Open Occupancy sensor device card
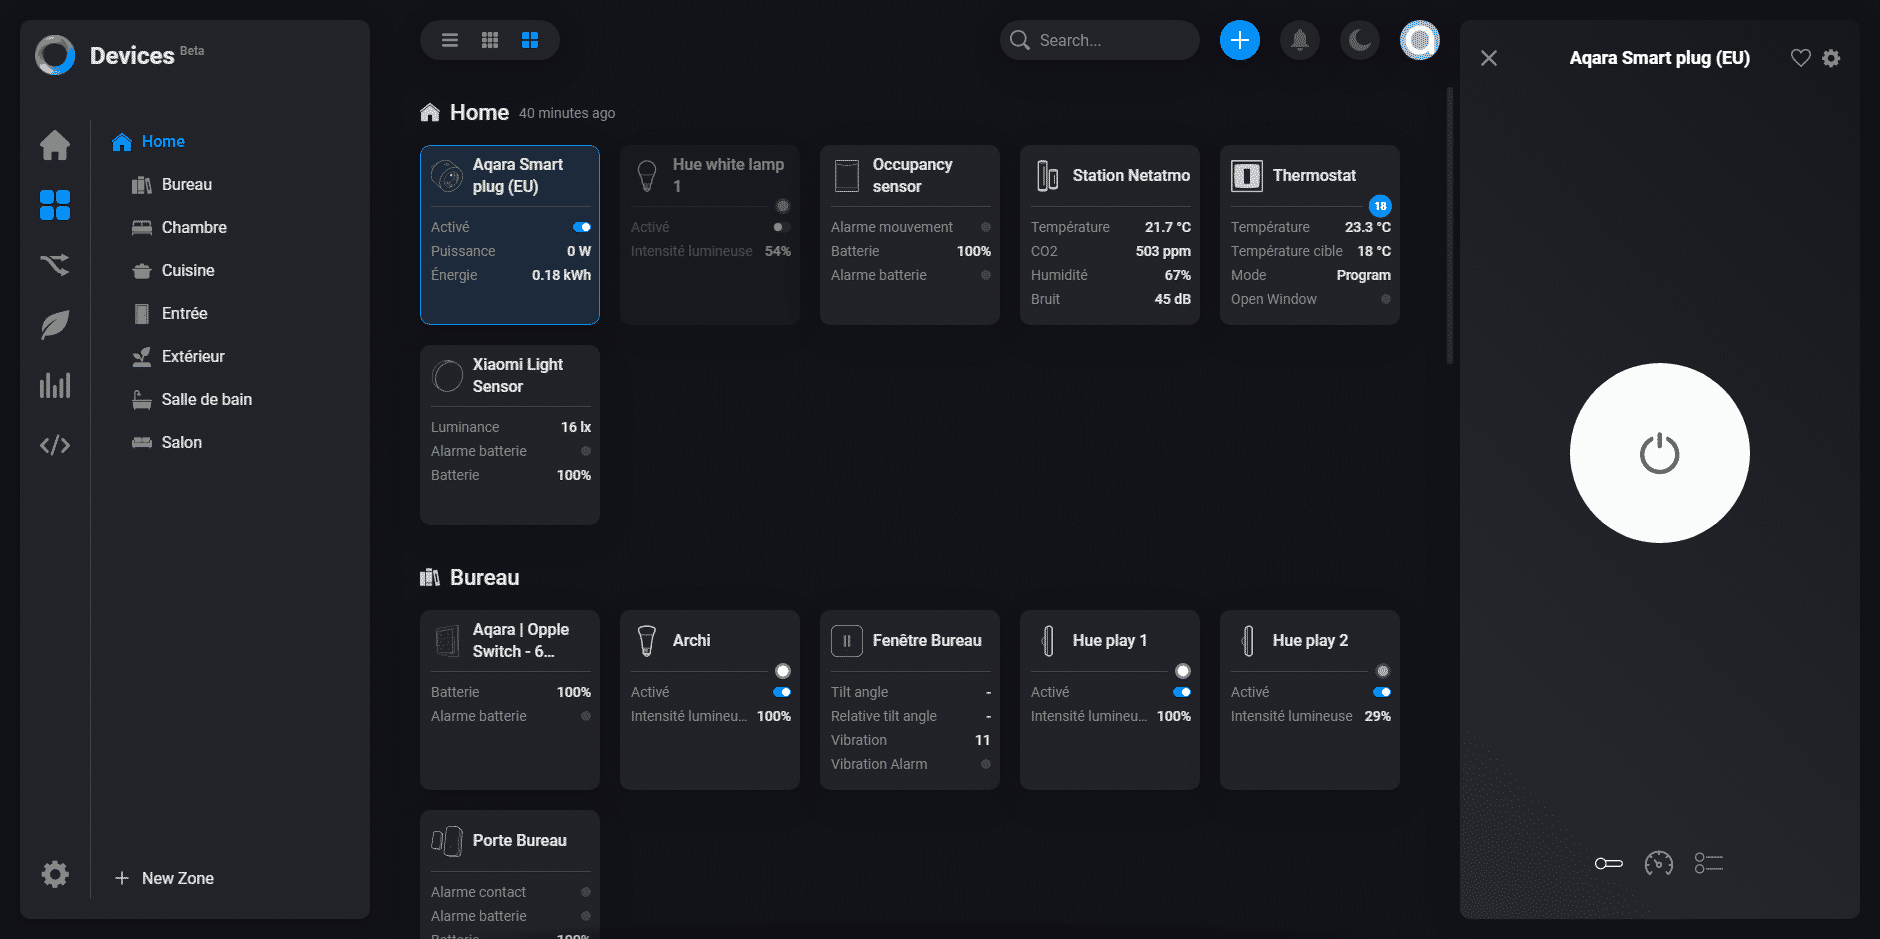Viewport: 1880px width, 939px height. 910,235
